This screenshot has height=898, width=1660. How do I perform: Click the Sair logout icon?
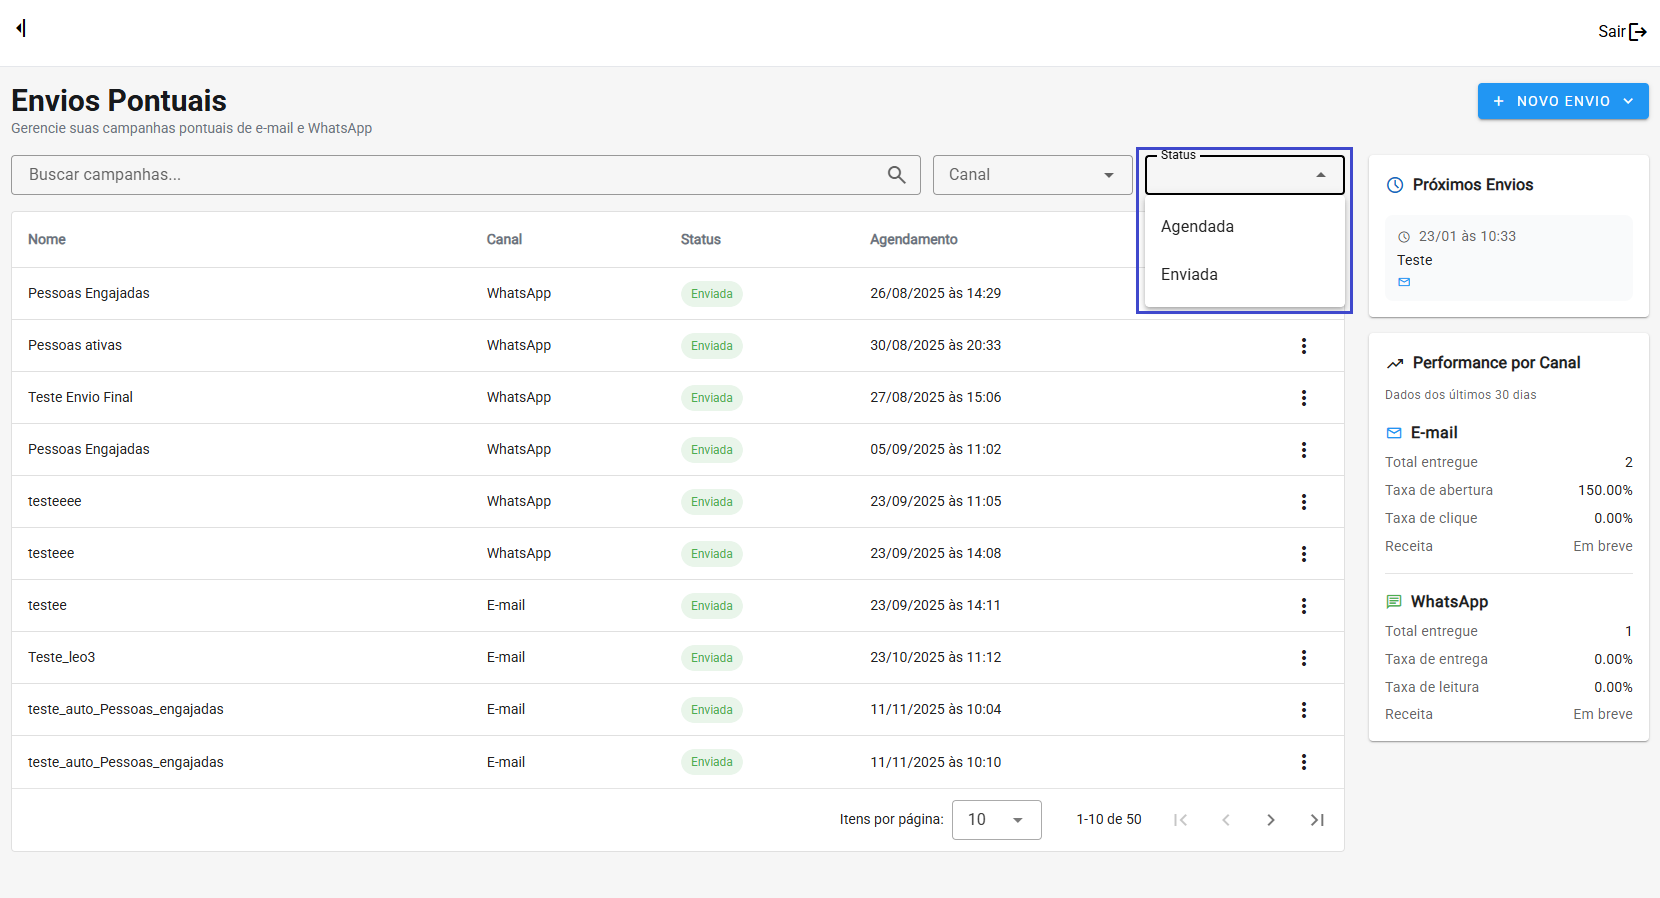click(x=1637, y=32)
